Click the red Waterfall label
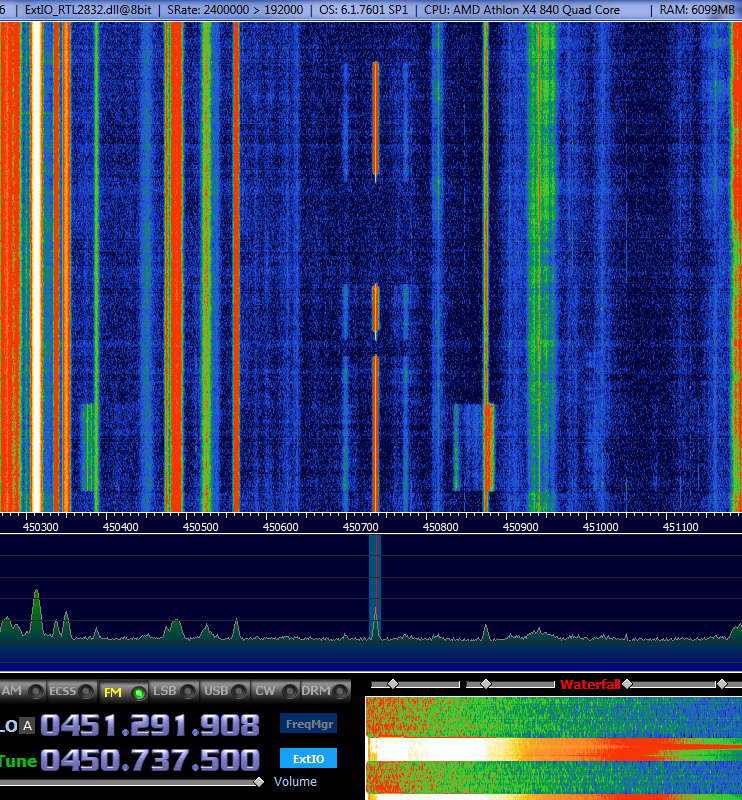This screenshot has height=800, width=742. [x=589, y=684]
